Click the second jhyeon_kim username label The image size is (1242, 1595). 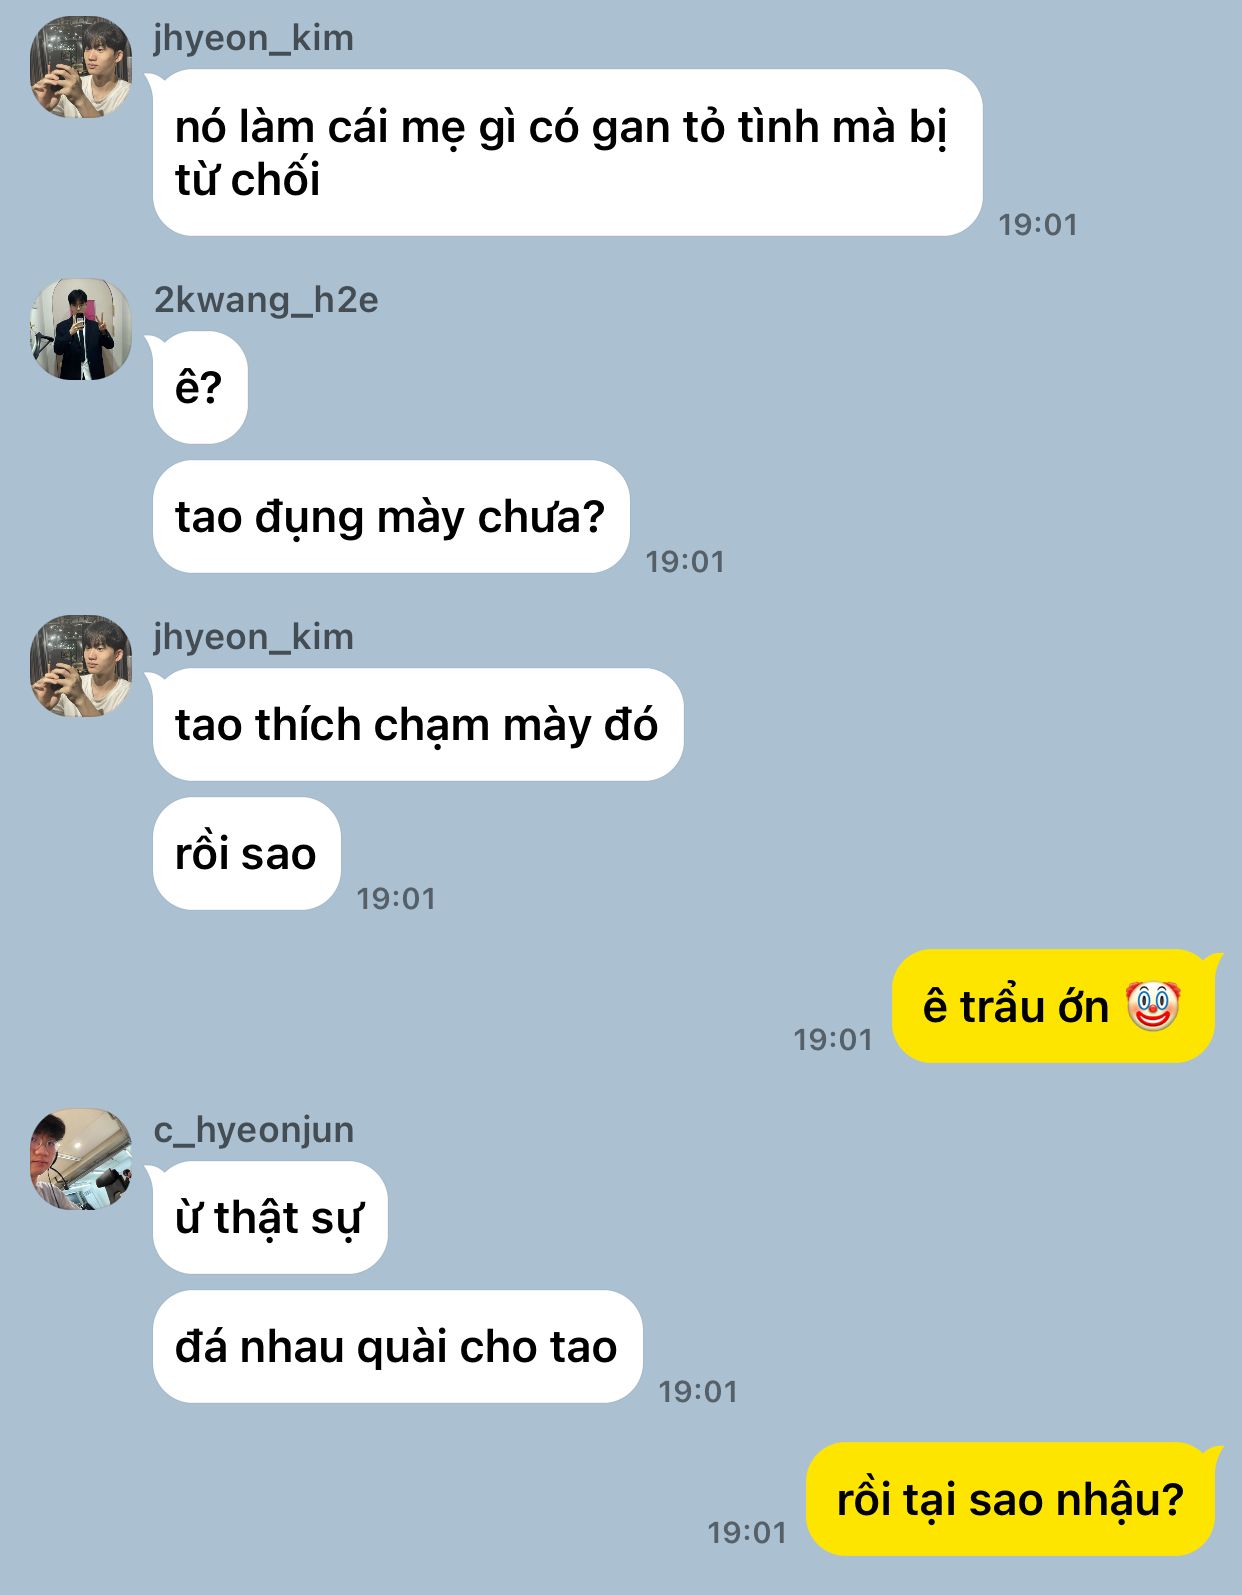[x=253, y=637]
